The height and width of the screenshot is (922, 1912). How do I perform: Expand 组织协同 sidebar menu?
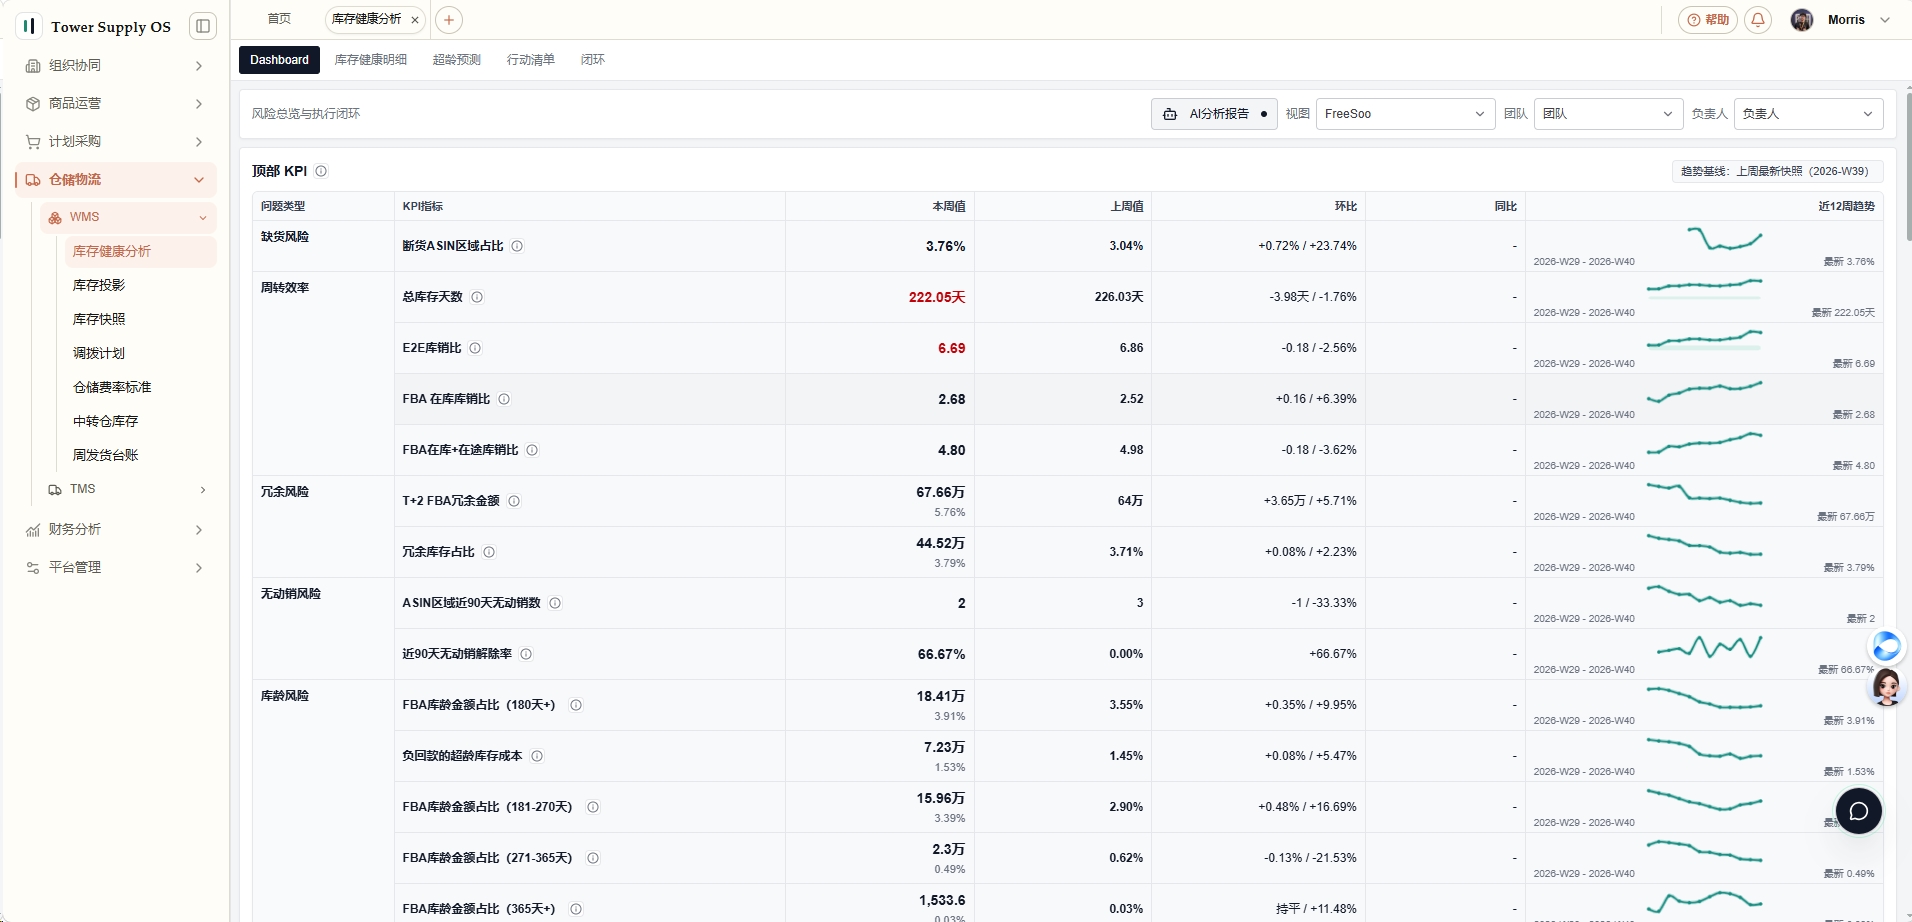(x=116, y=66)
